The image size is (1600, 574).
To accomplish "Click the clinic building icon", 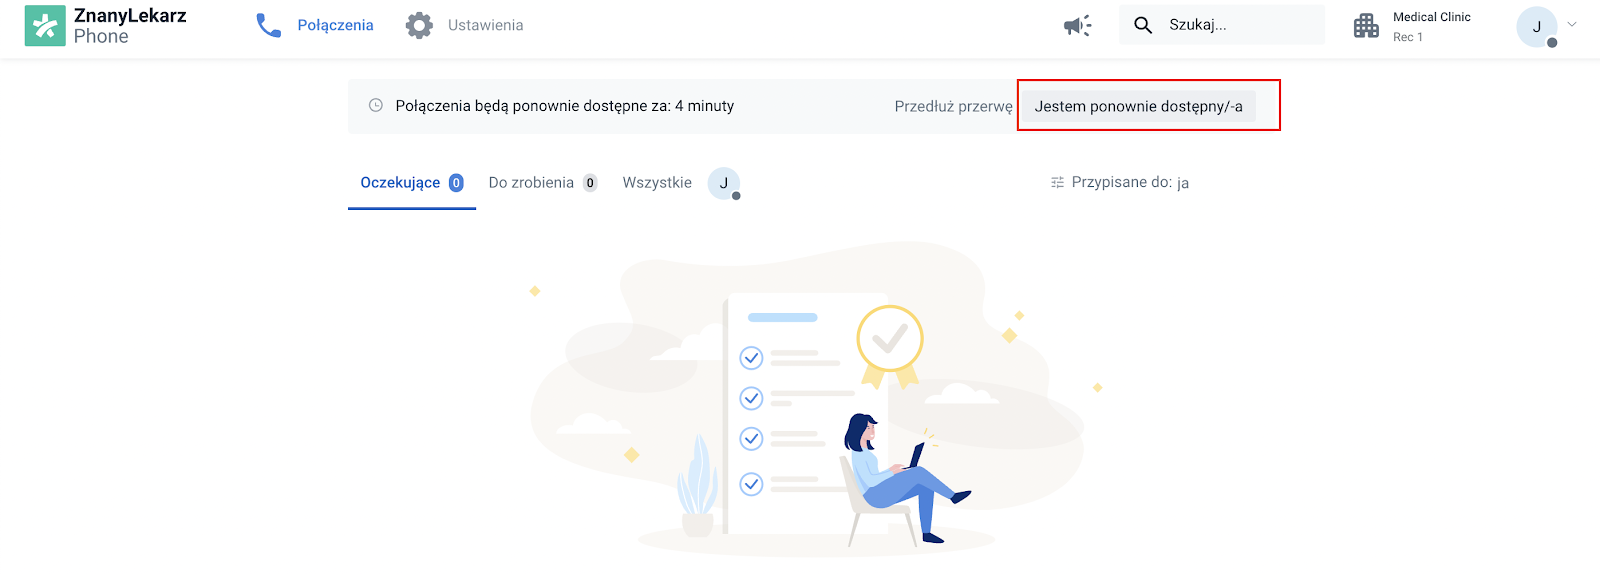I will pyautogui.click(x=1366, y=26).
